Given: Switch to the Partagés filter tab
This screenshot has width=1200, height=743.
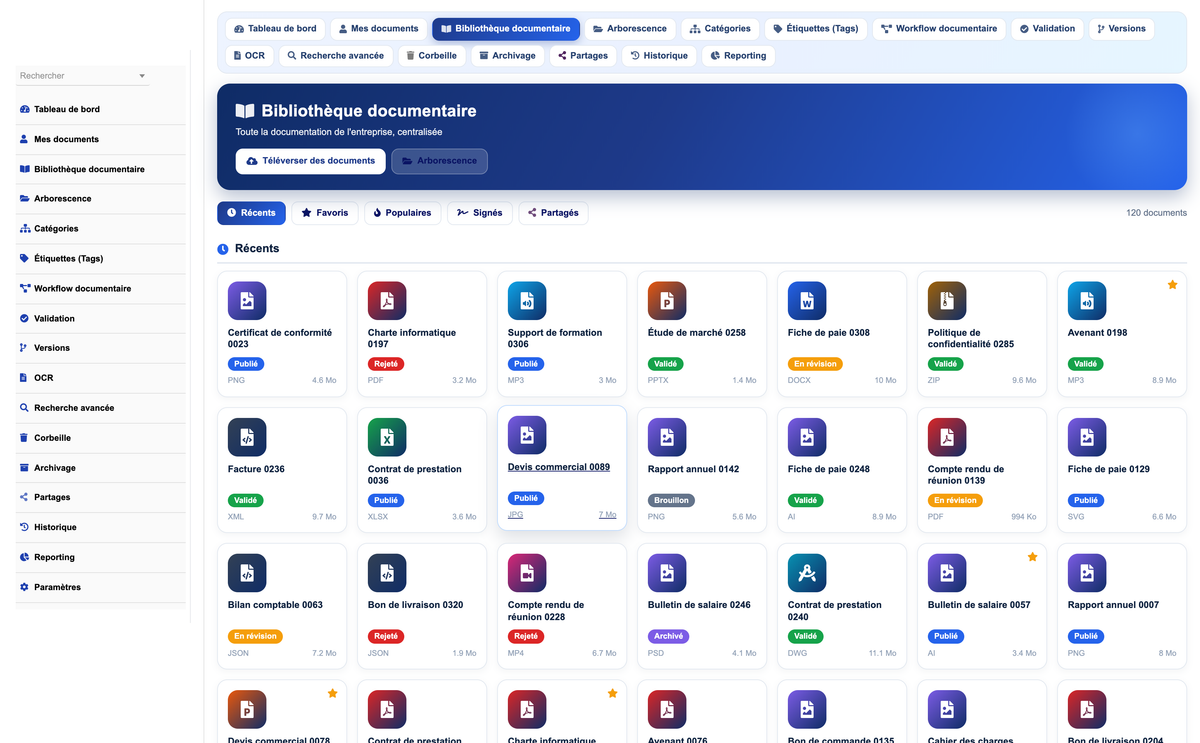Looking at the screenshot, I should click(x=553, y=213).
